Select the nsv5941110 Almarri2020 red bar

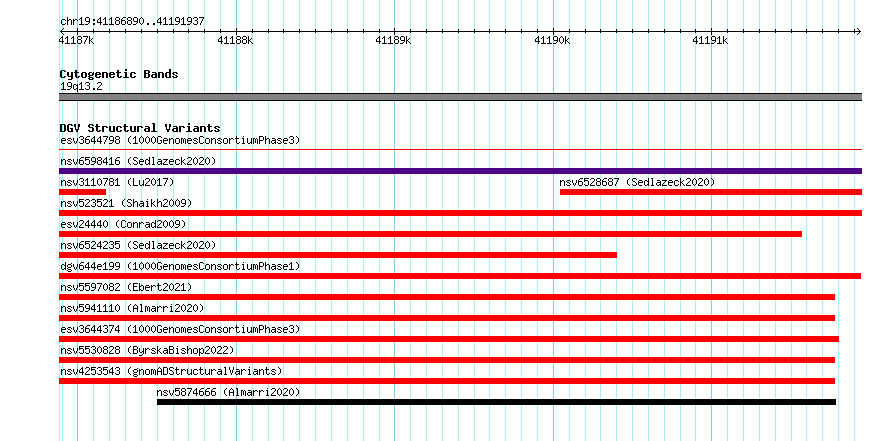click(x=447, y=318)
